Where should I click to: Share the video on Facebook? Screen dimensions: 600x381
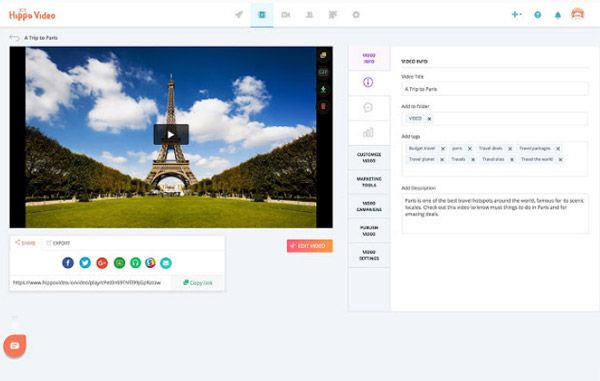coord(68,263)
